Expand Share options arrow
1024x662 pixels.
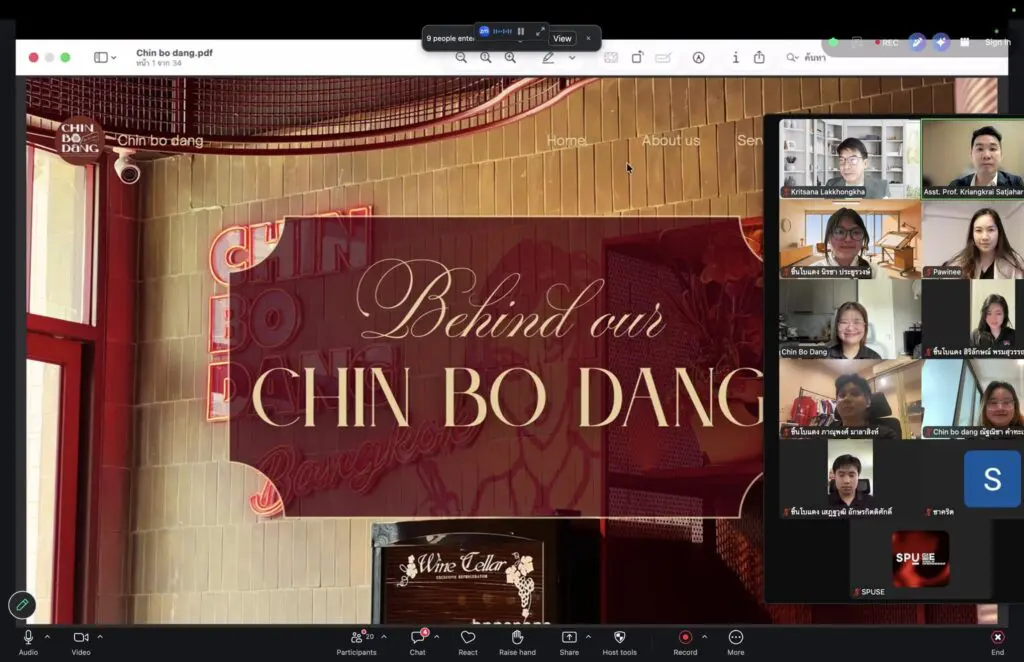click(588, 637)
